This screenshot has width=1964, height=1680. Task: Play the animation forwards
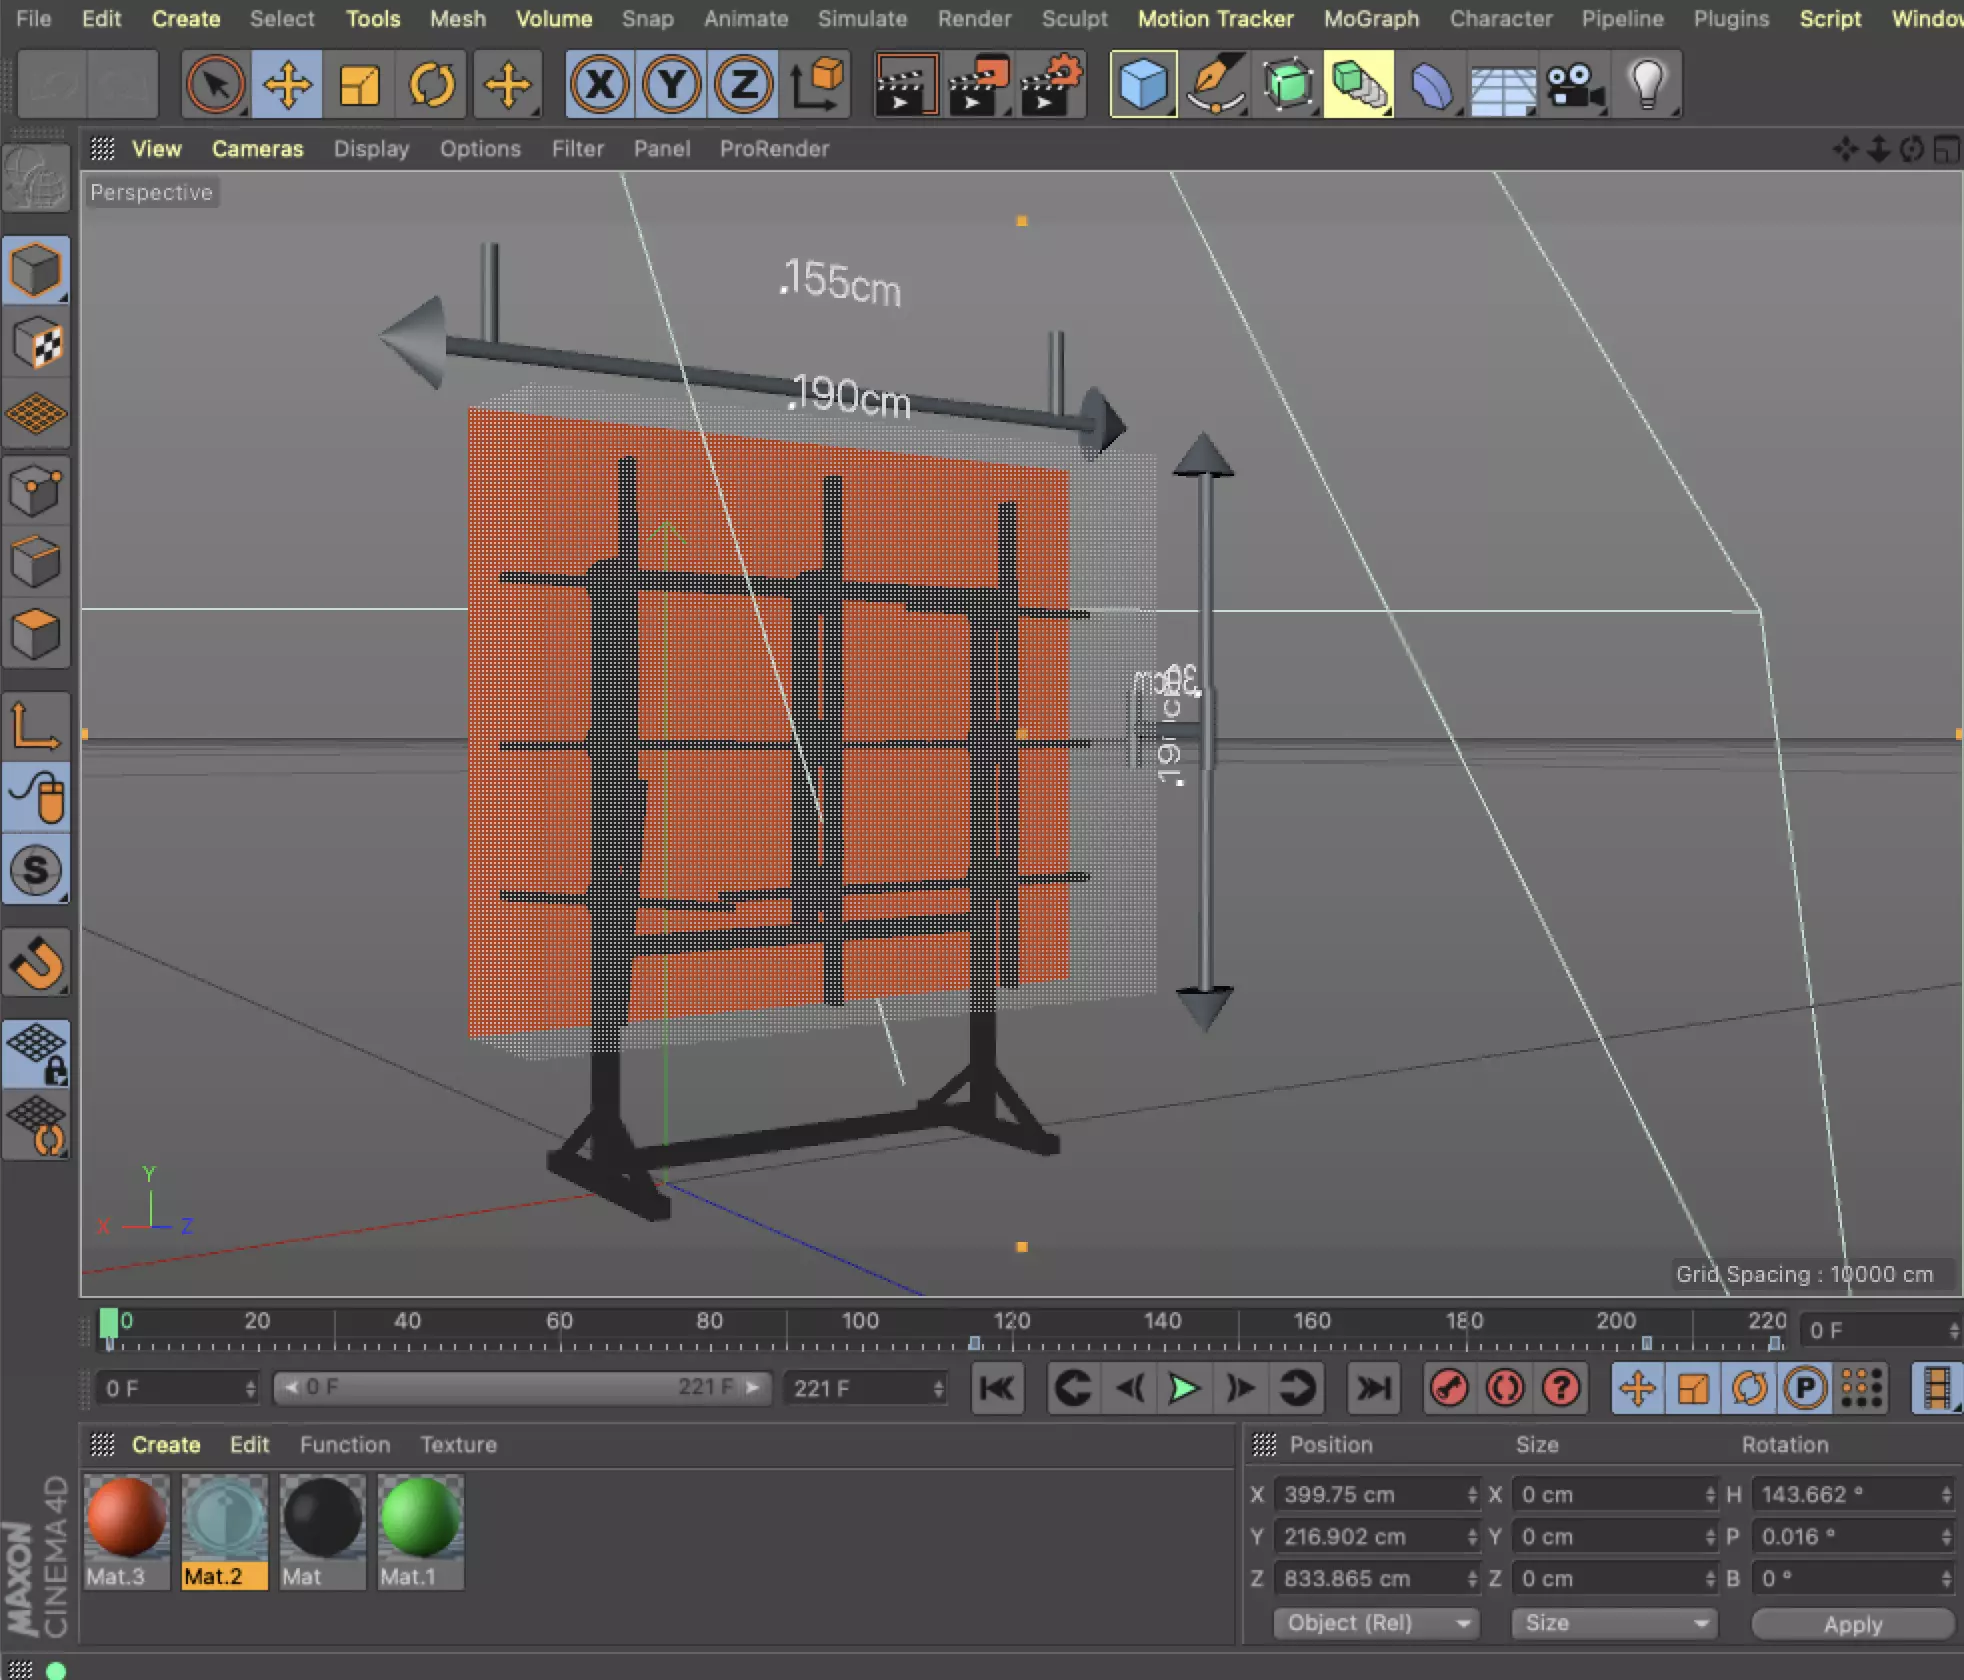(x=1185, y=1388)
